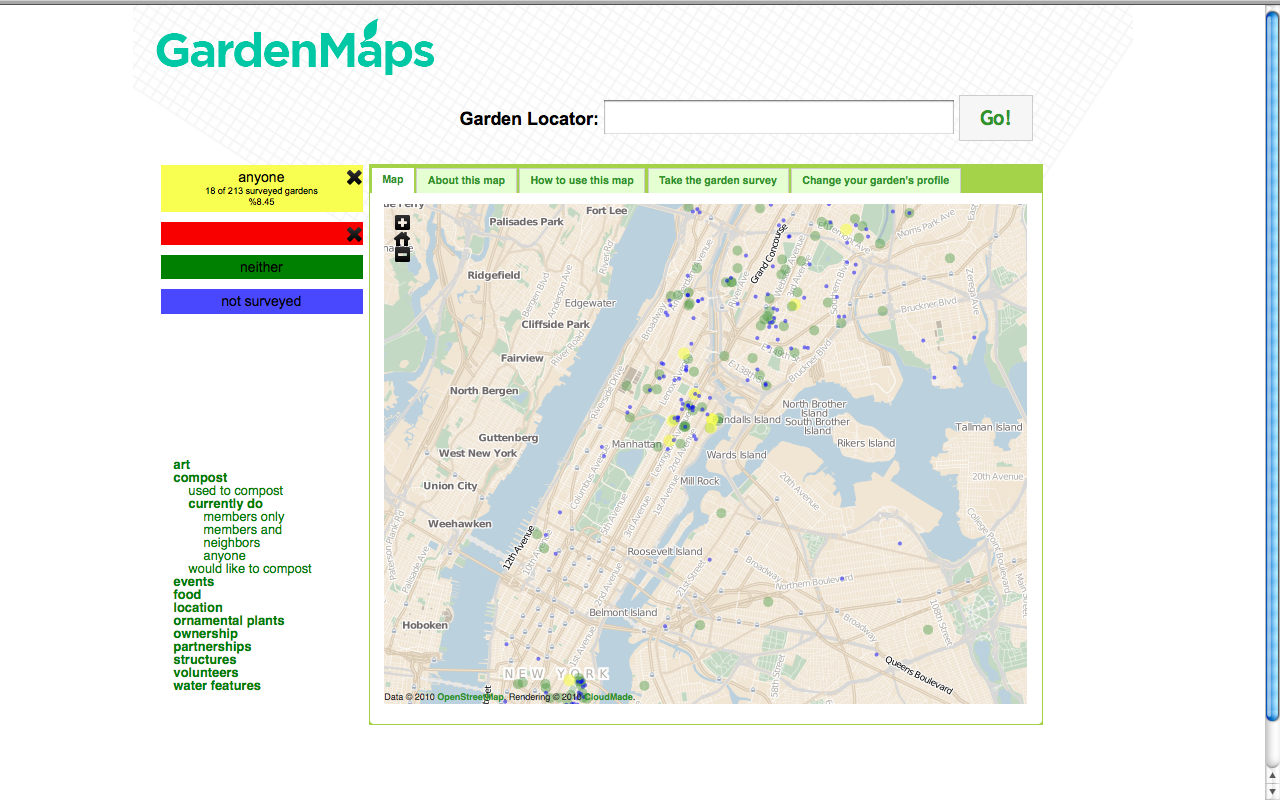This screenshot has height=800, width=1280.
Task: Toggle the blue 'not surveyed' legend bar
Action: (261, 301)
